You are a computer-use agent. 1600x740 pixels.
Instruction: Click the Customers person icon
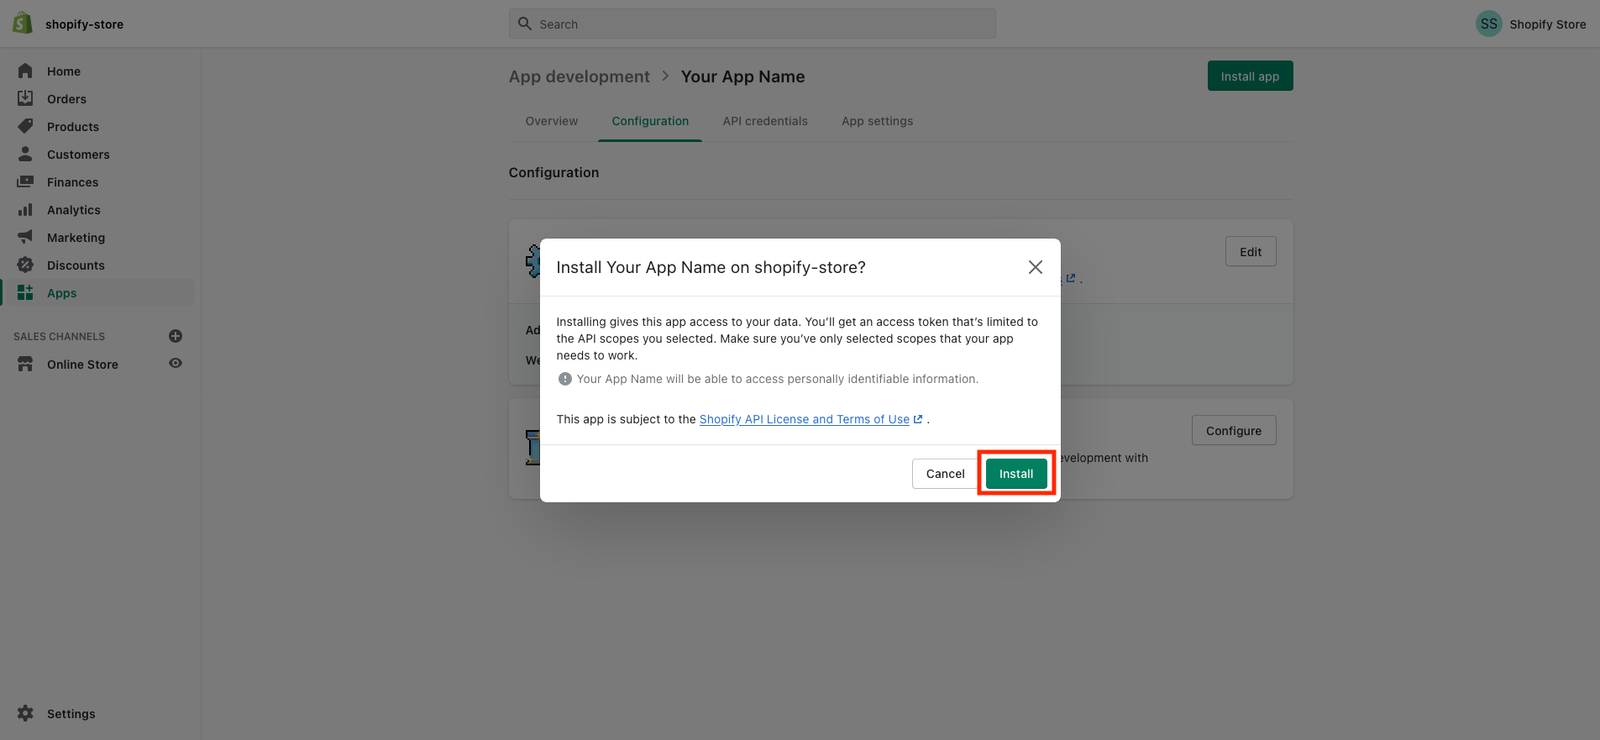tap(25, 154)
